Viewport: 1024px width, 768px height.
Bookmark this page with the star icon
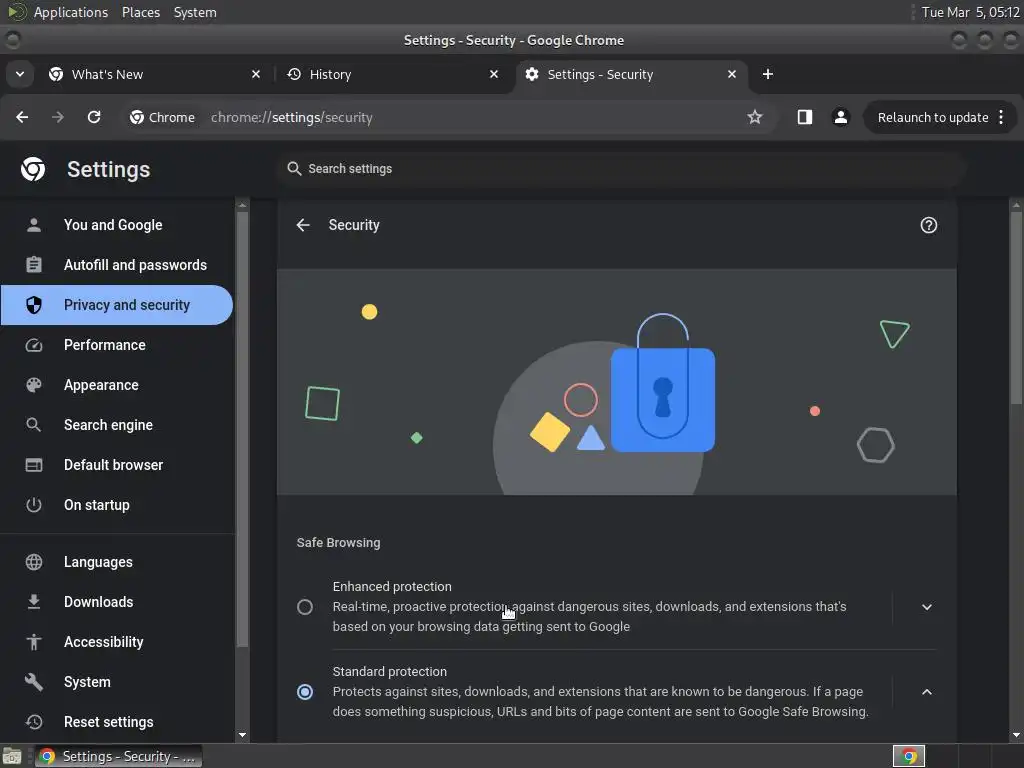click(x=754, y=117)
